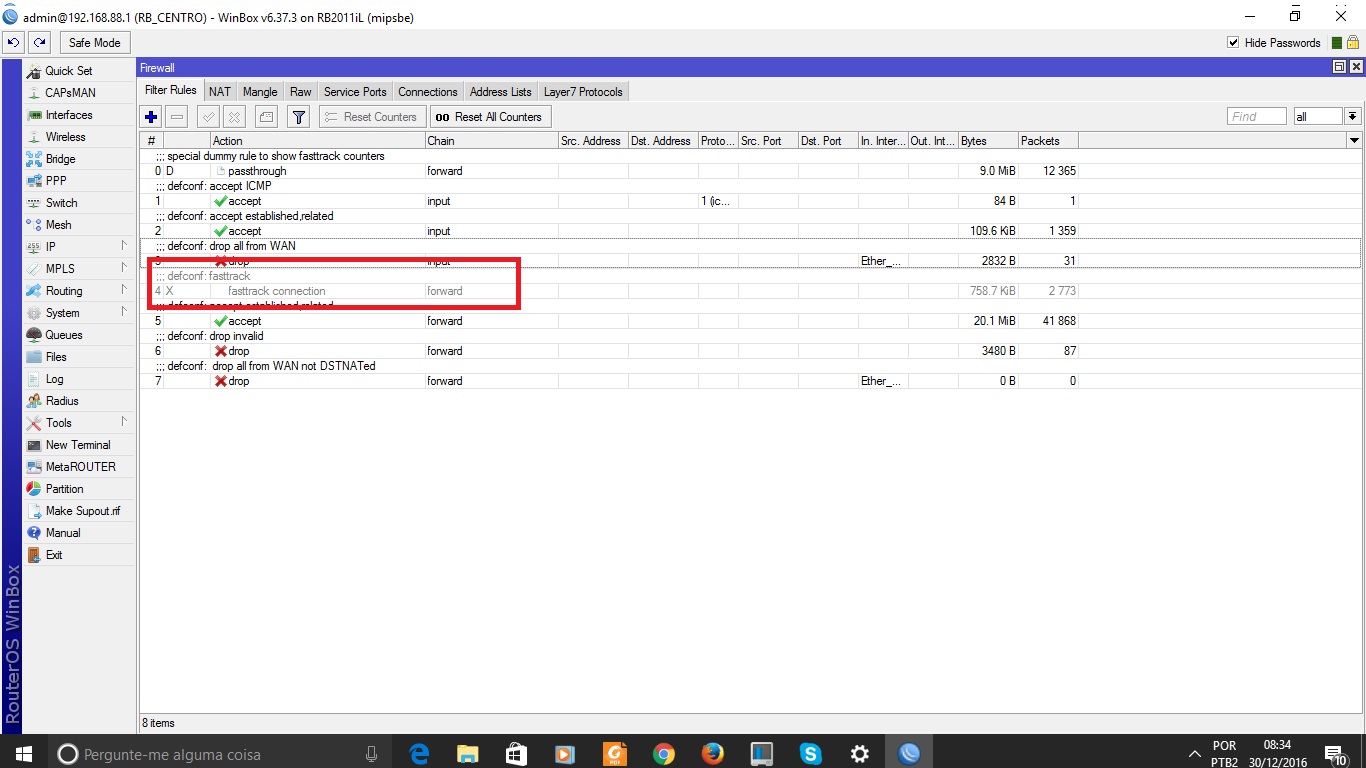1366x768 pixels.
Task: Remove selected rule with minus button
Action: coord(177,117)
